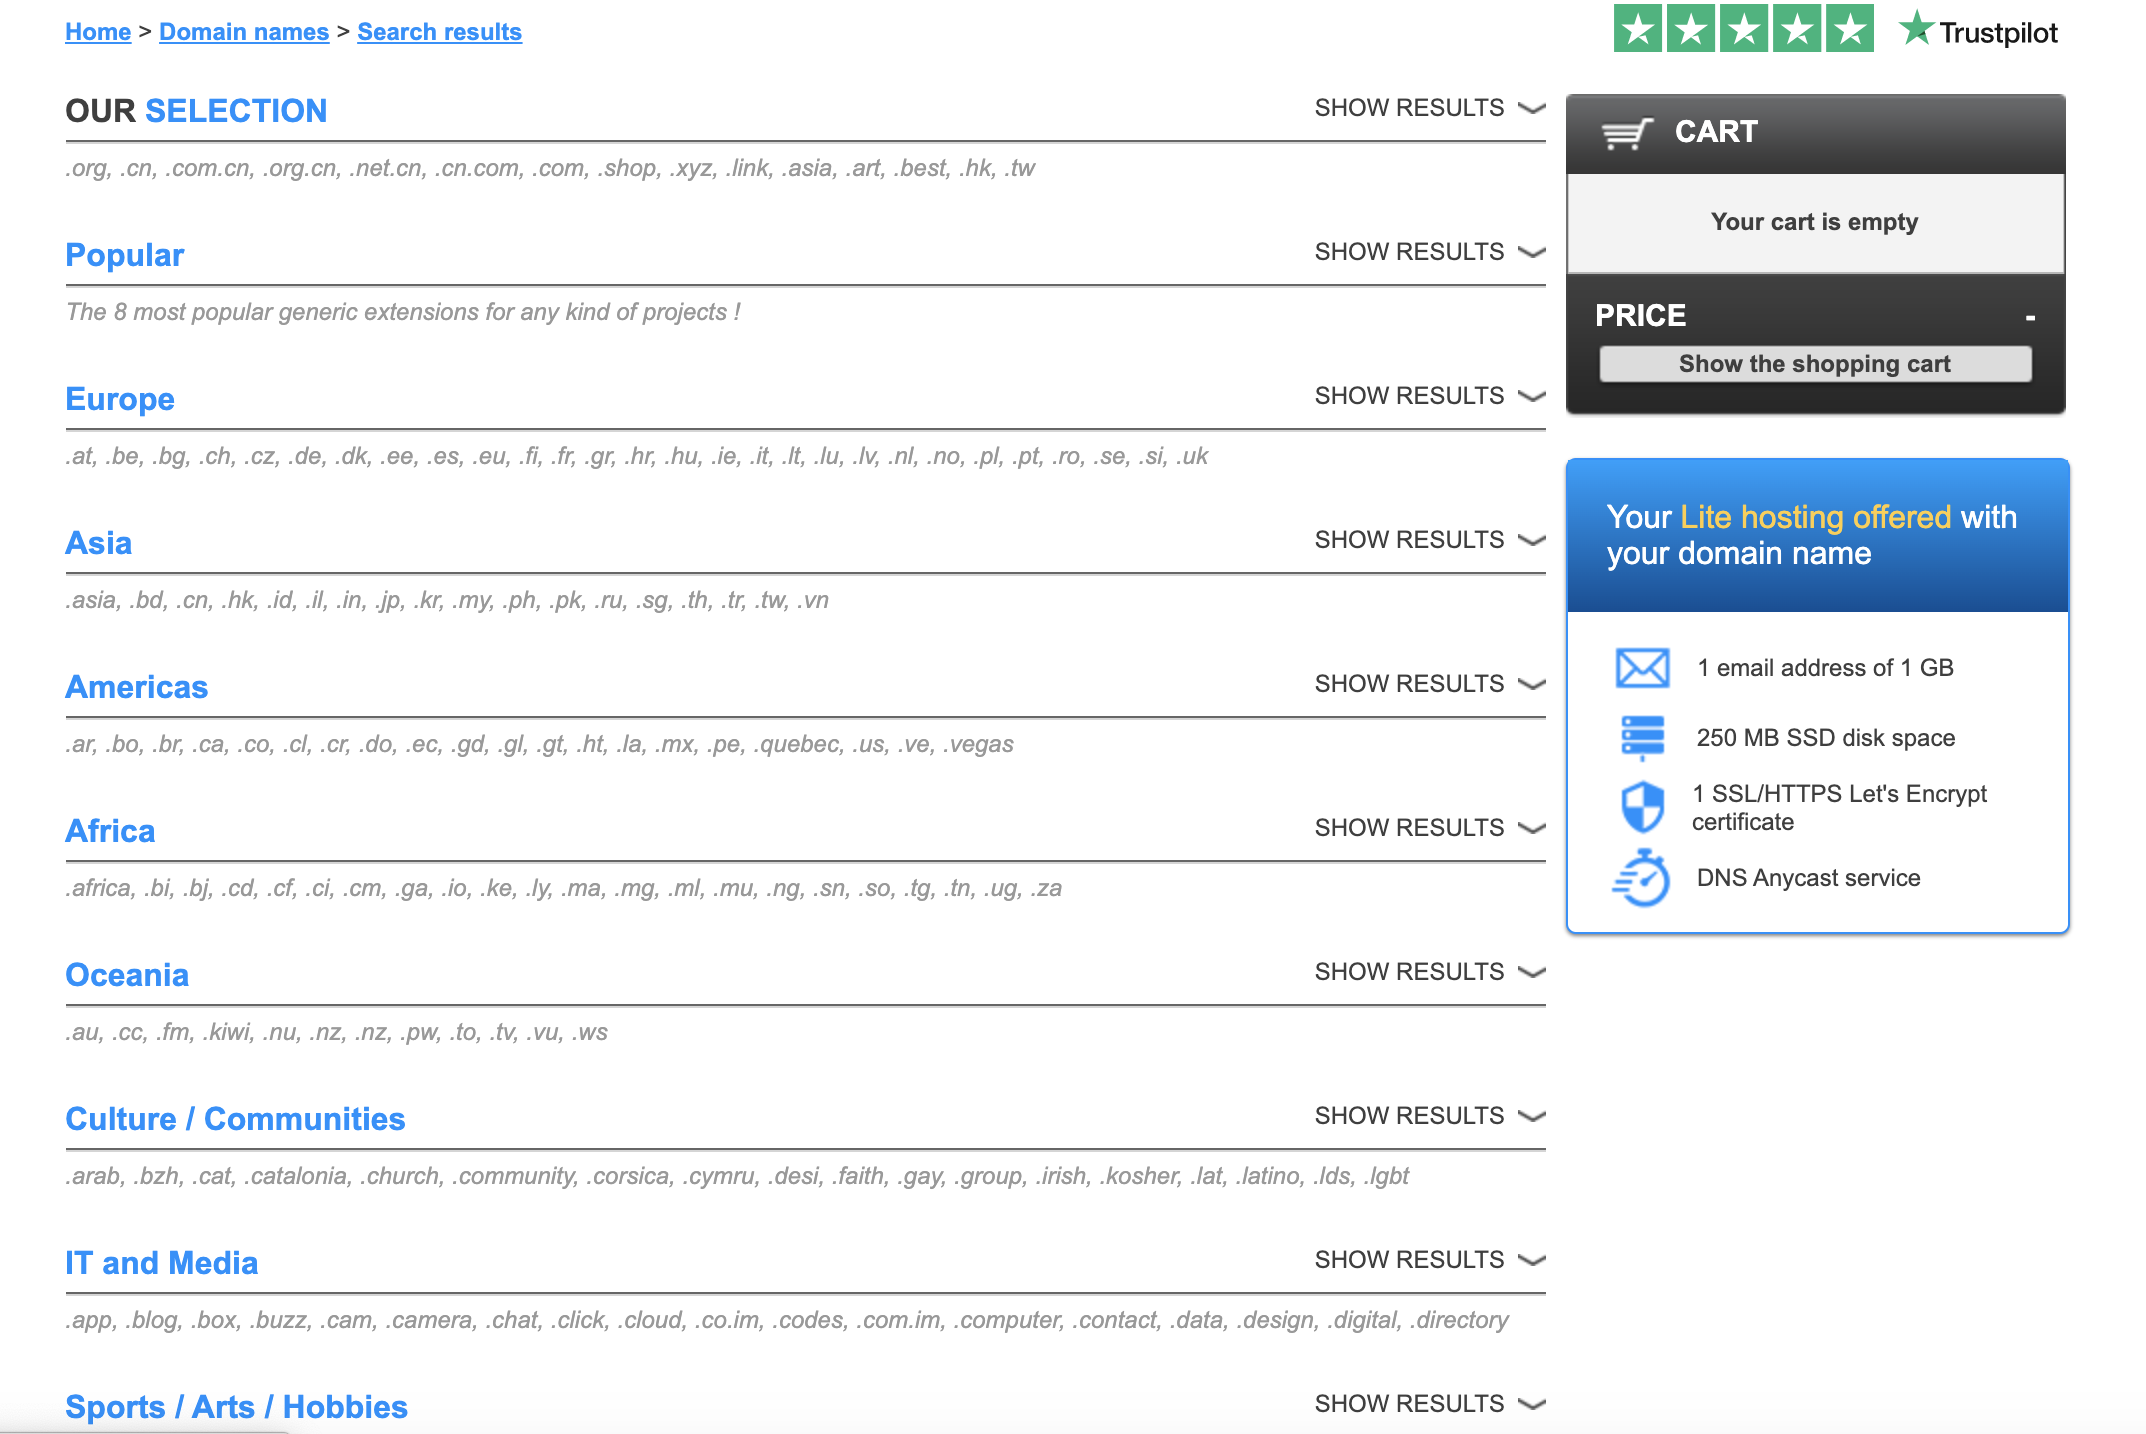
Task: Click the email envelope icon
Action: 1642,668
